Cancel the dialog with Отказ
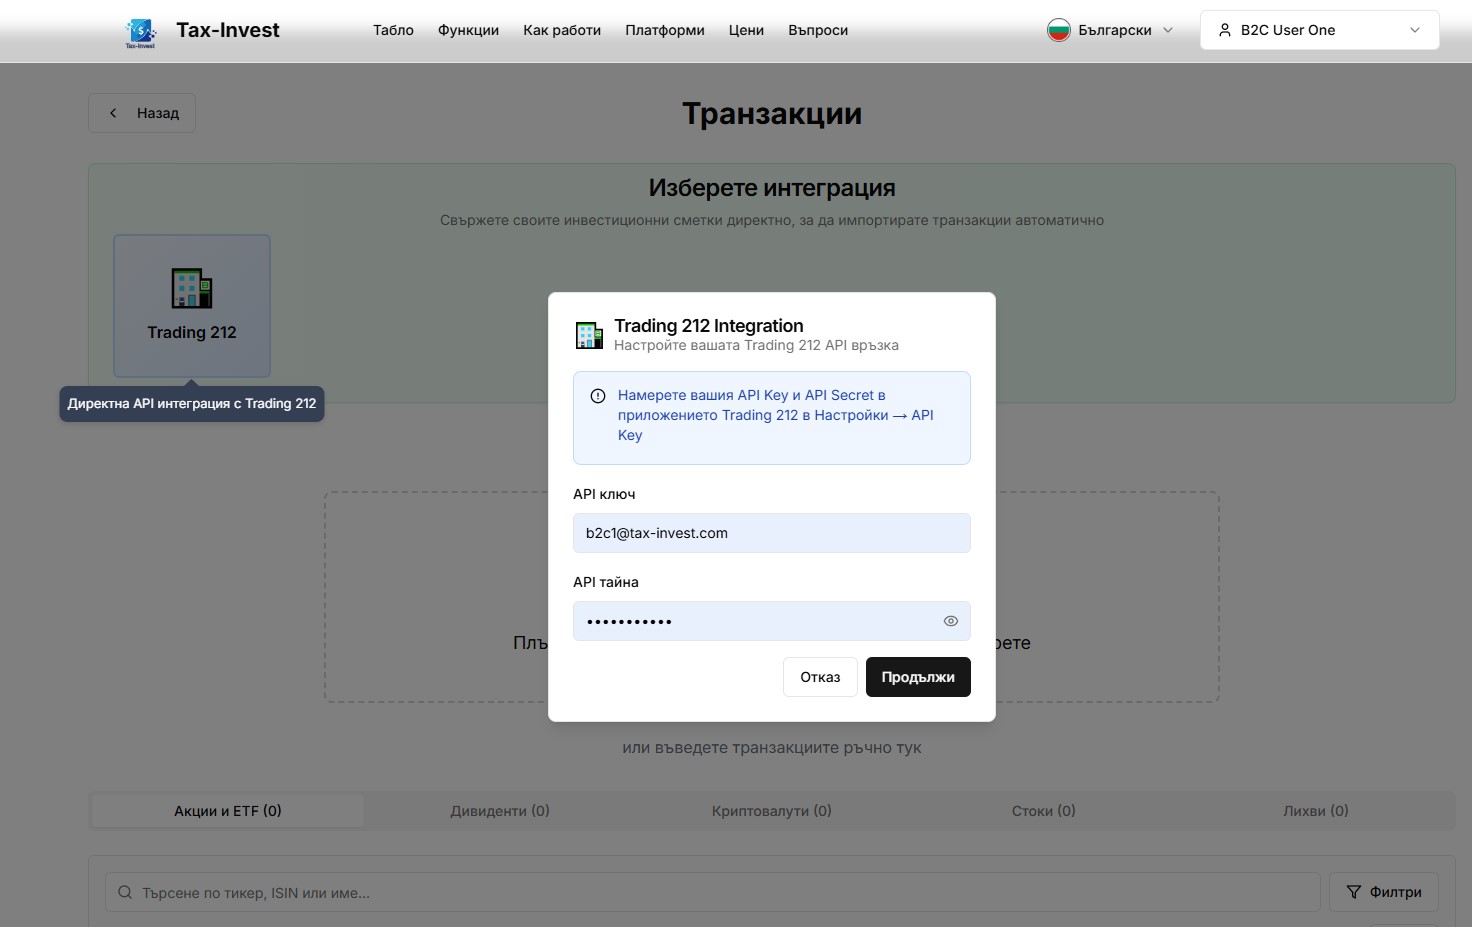 pyautogui.click(x=820, y=677)
